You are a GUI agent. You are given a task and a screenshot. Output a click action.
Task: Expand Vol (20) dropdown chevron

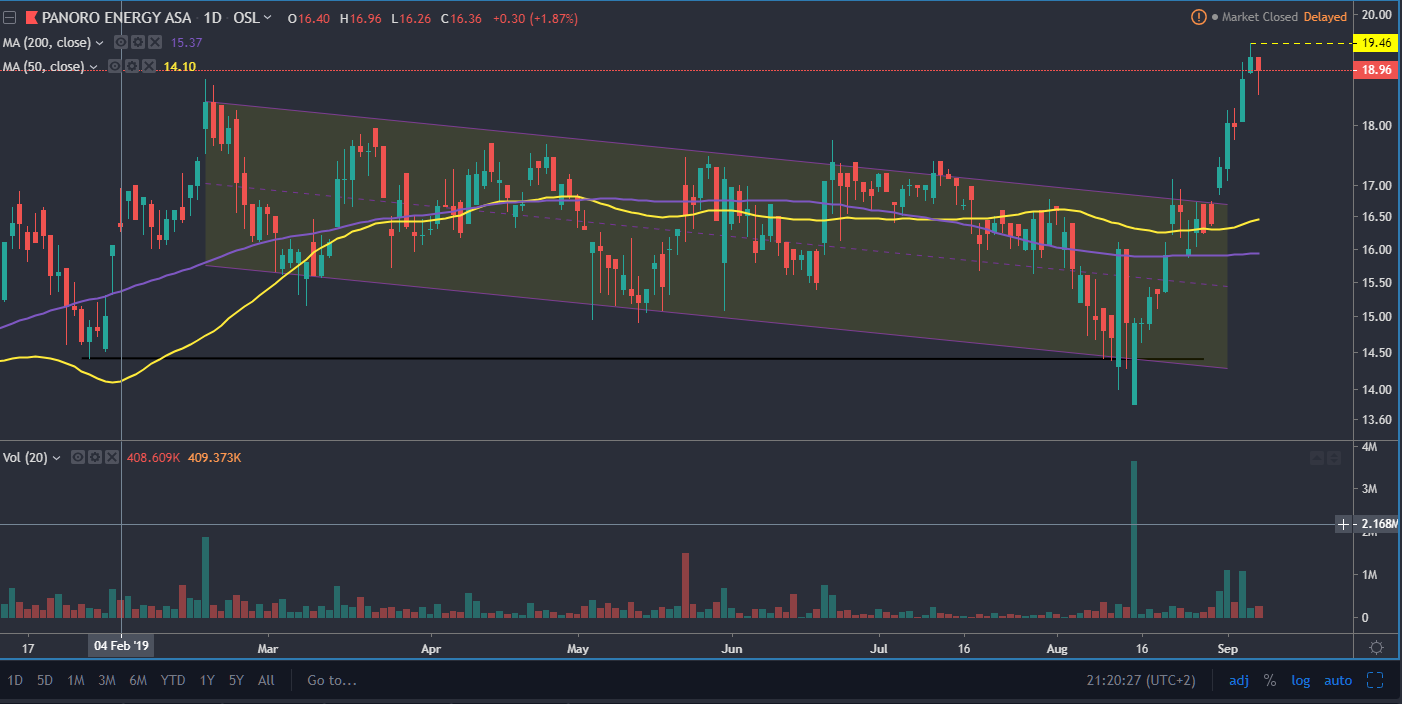coord(56,457)
